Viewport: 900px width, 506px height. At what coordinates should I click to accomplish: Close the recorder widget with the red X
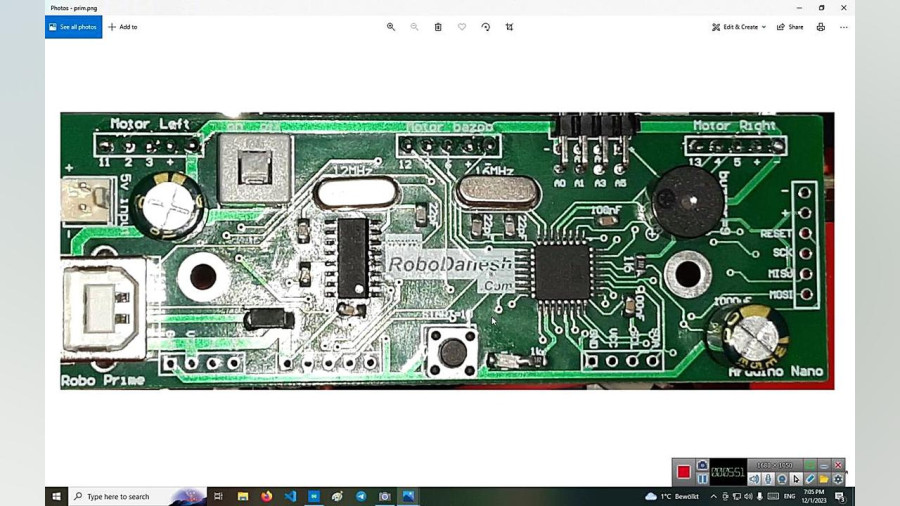point(838,465)
